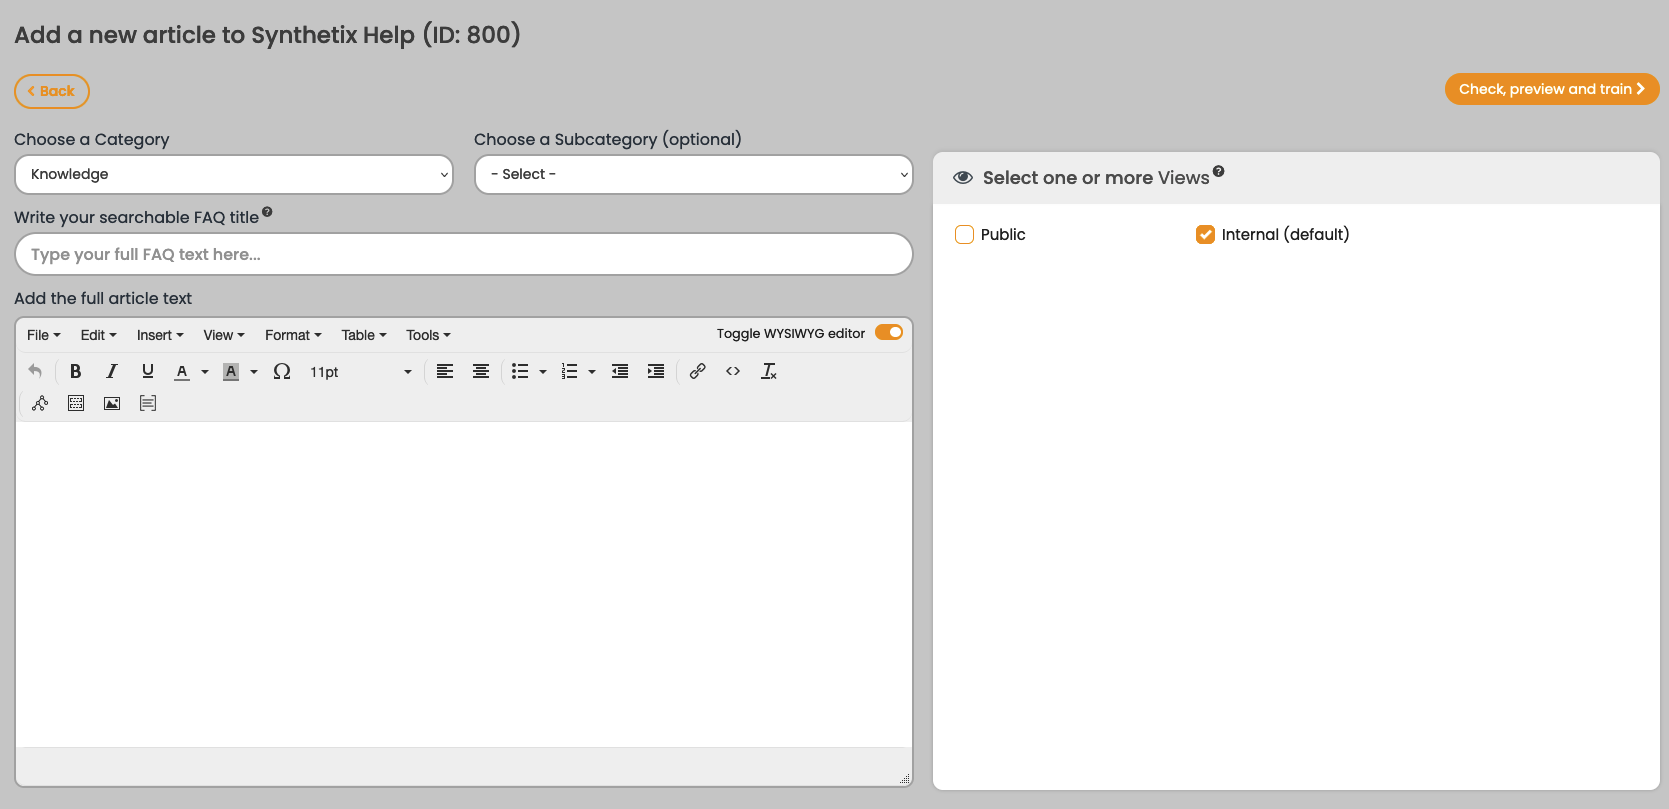Open the File menu
Image resolution: width=1669 pixels, height=809 pixels.
(x=43, y=335)
